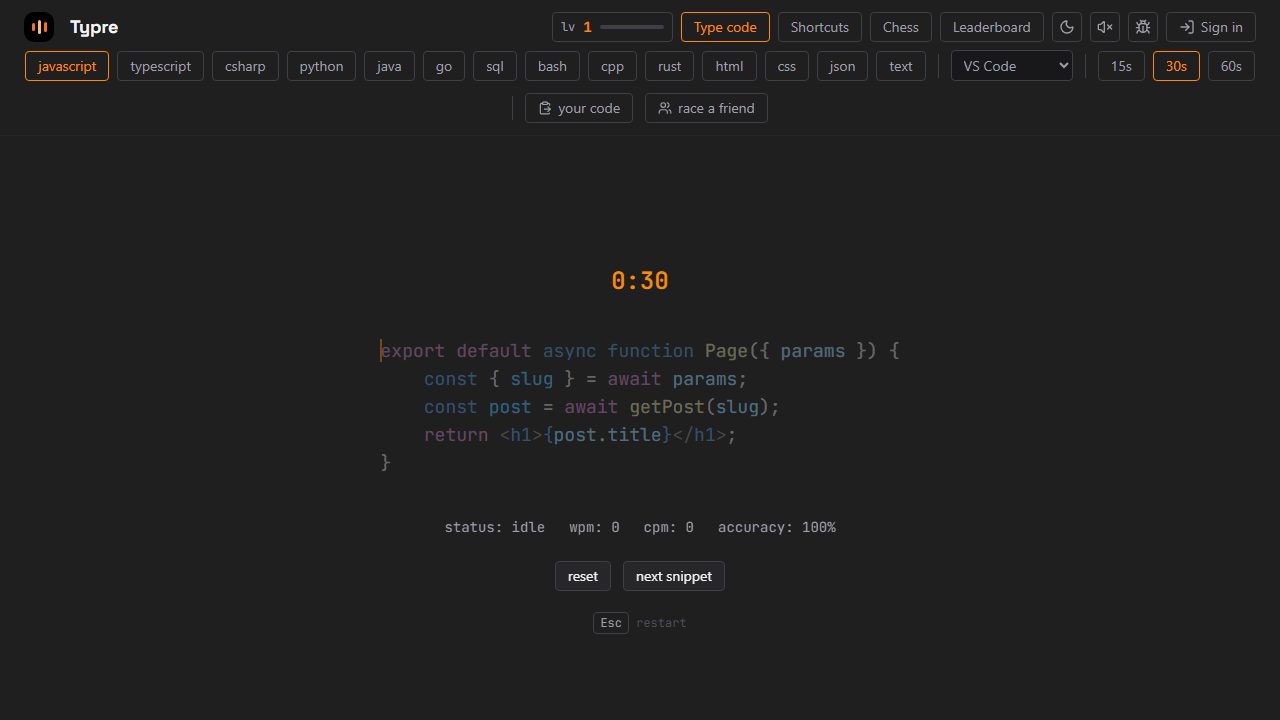Choose css language option
This screenshot has width=1280, height=720.
(x=787, y=66)
